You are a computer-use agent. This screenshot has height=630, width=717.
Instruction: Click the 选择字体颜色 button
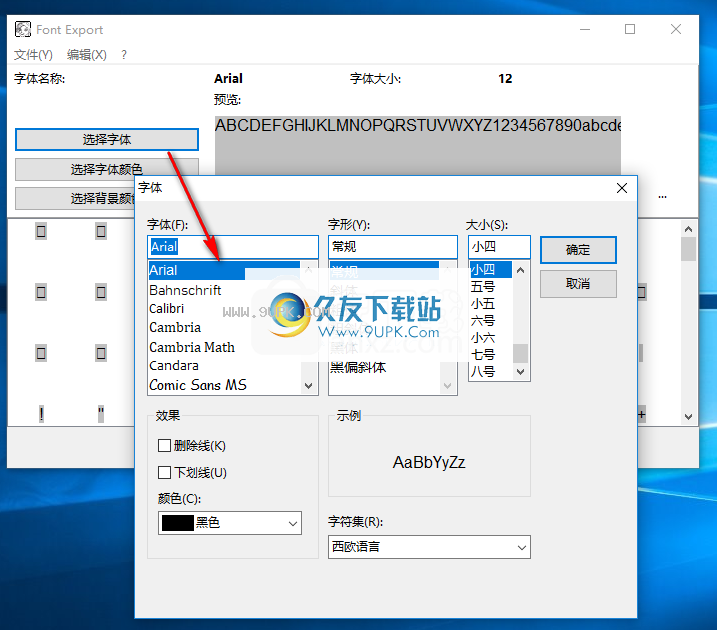tap(107, 170)
